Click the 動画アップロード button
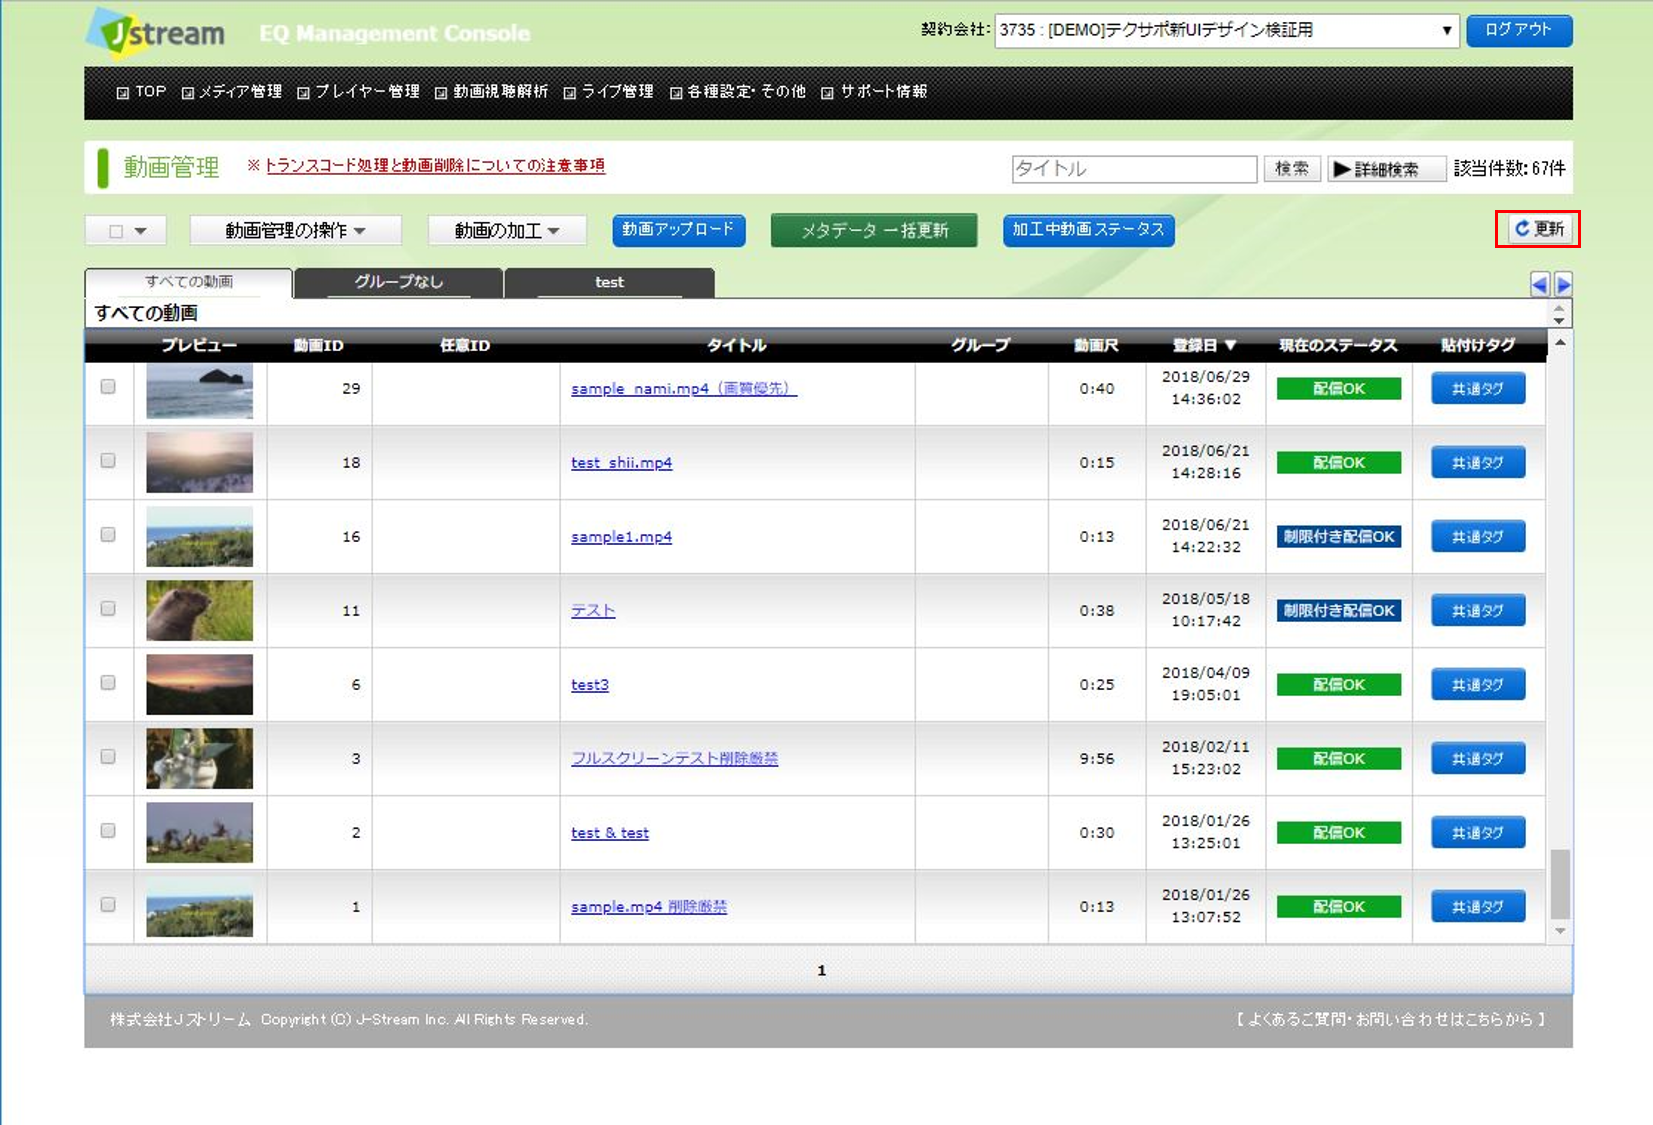The width and height of the screenshot is (1653, 1125). tap(678, 230)
